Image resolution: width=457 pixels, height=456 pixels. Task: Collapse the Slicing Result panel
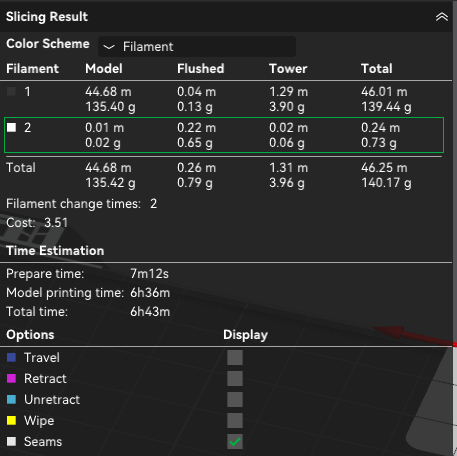[x=442, y=17]
